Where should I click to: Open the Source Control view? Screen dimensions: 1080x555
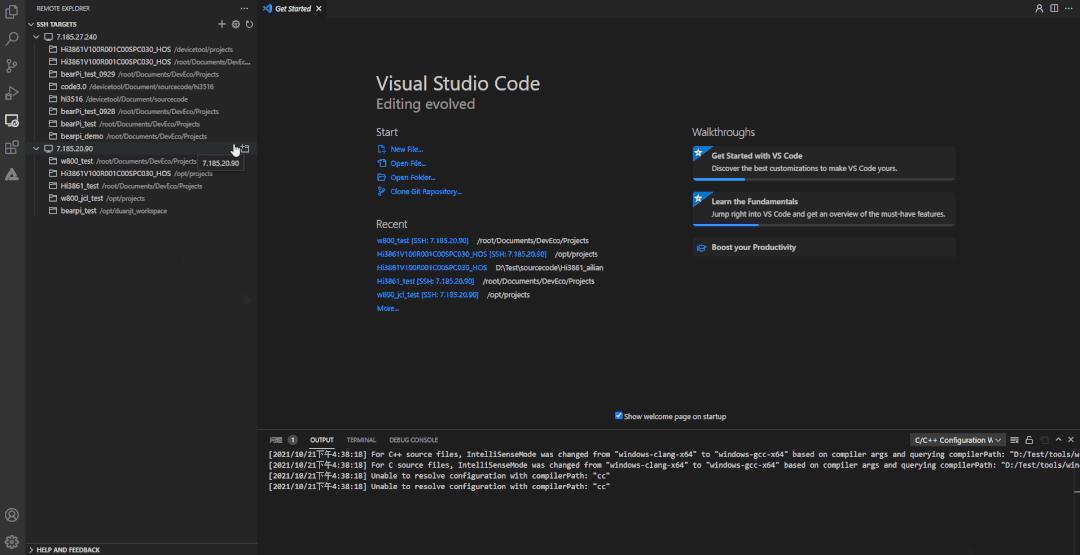pos(12,66)
